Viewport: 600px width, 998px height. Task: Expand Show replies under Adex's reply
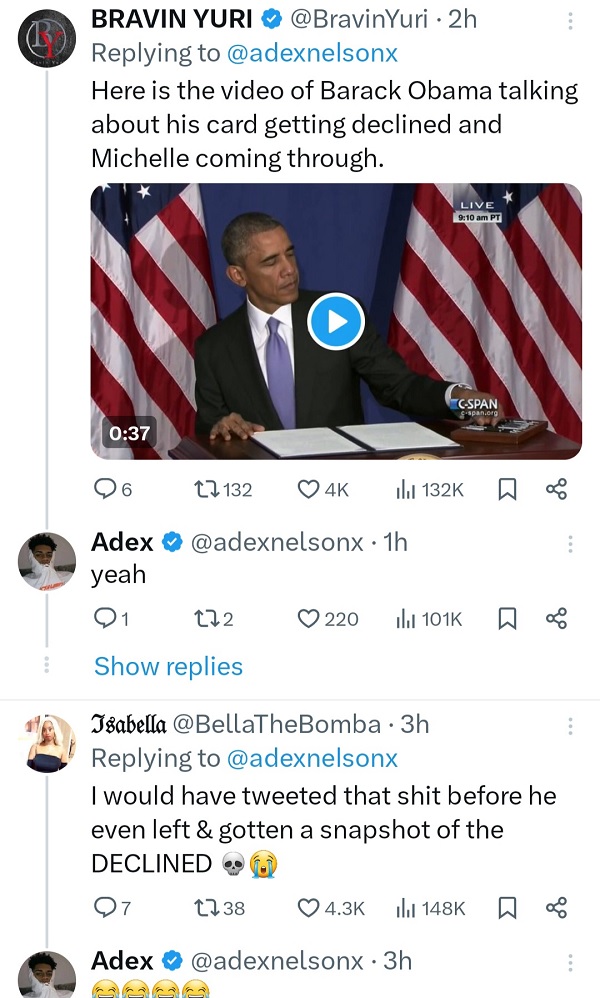[x=168, y=667]
